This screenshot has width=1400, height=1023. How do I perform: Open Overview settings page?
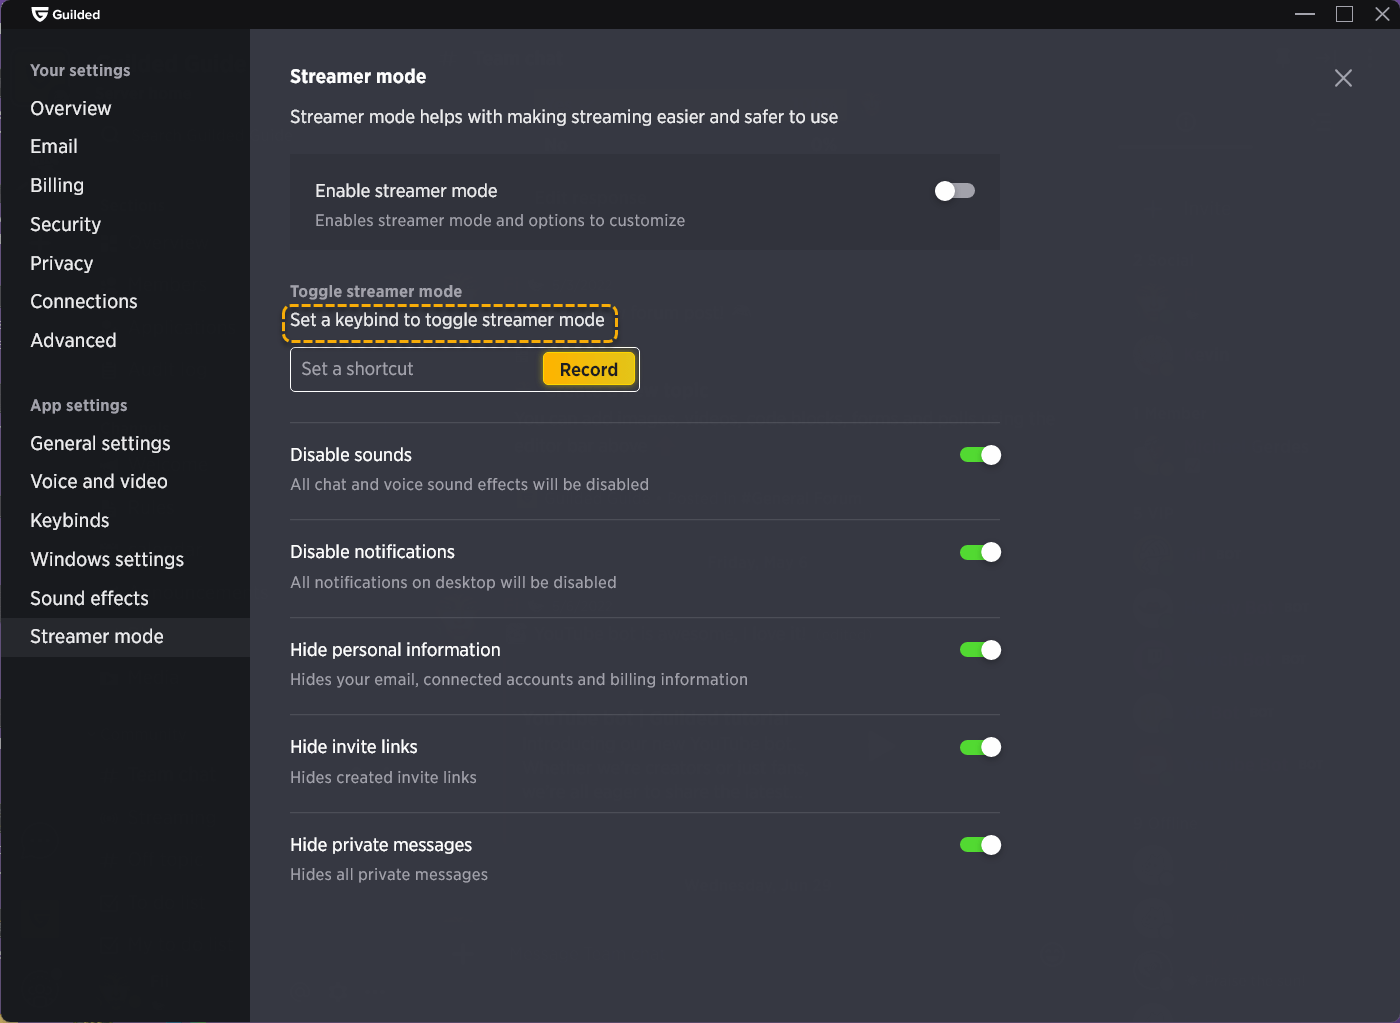pos(71,108)
